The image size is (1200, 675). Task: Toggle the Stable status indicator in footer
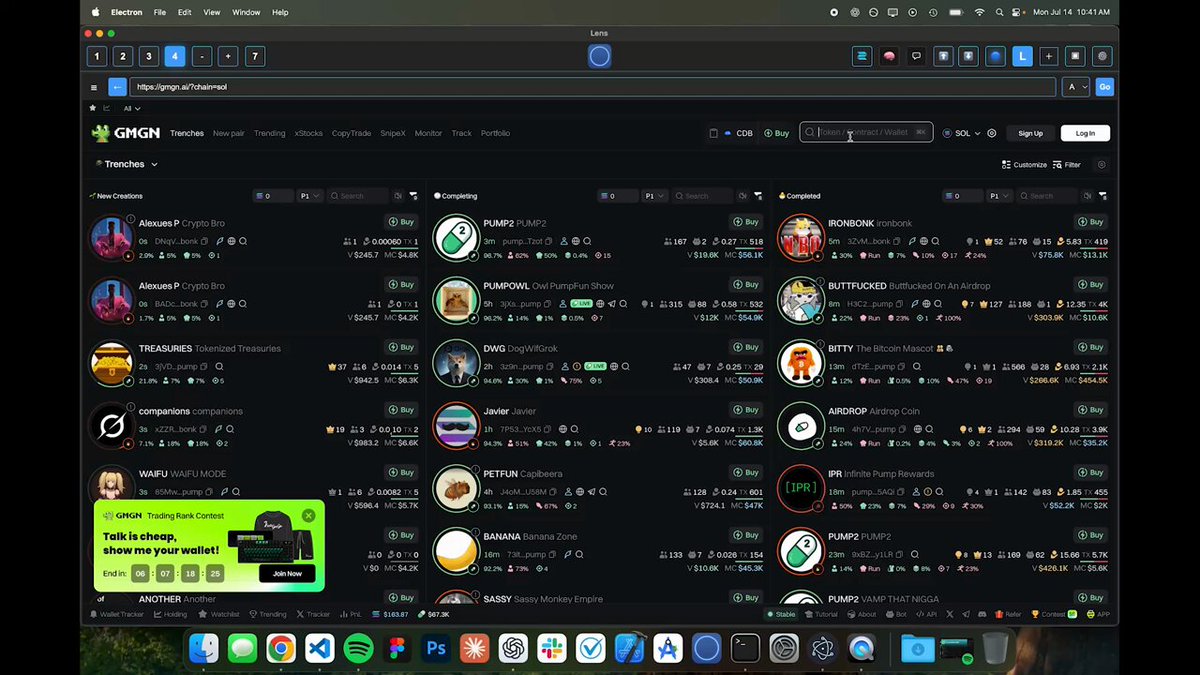point(782,614)
